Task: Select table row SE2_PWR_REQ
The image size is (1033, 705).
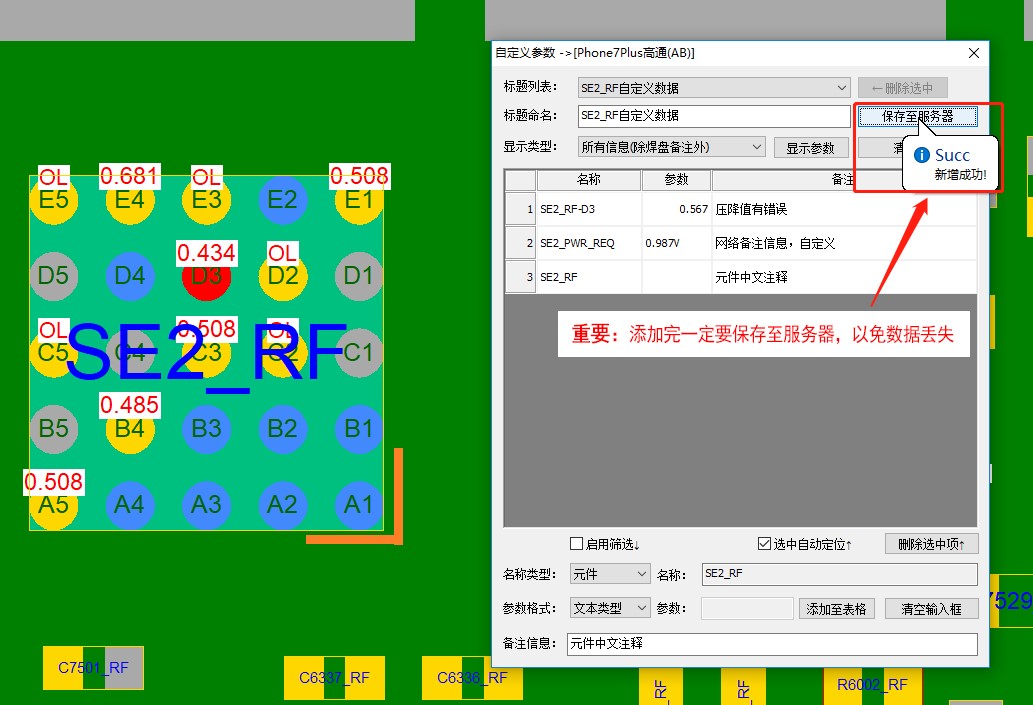Action: [x=740, y=243]
